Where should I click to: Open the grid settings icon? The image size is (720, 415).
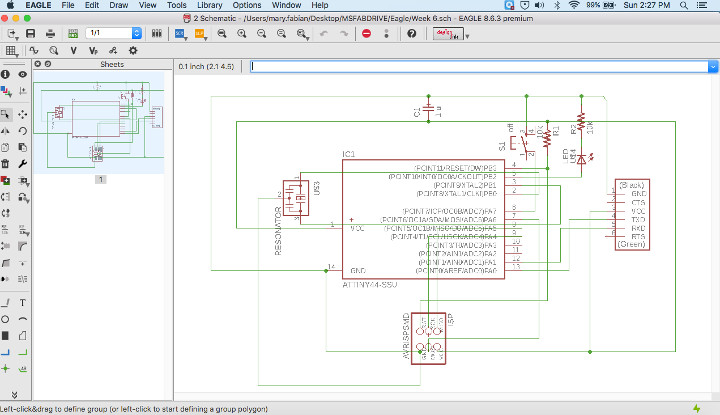point(11,51)
